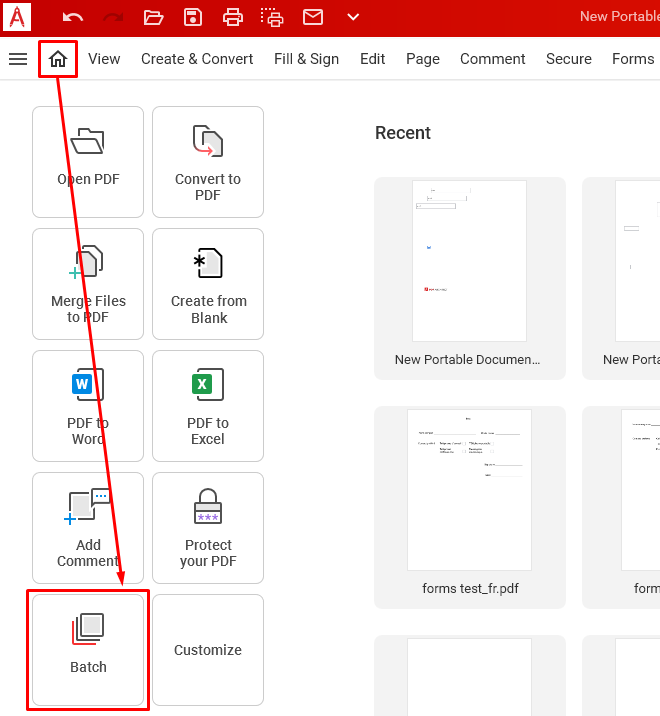Image resolution: width=660 pixels, height=716 pixels.
Task: Choose Create from Blank tile
Action: 208,284
